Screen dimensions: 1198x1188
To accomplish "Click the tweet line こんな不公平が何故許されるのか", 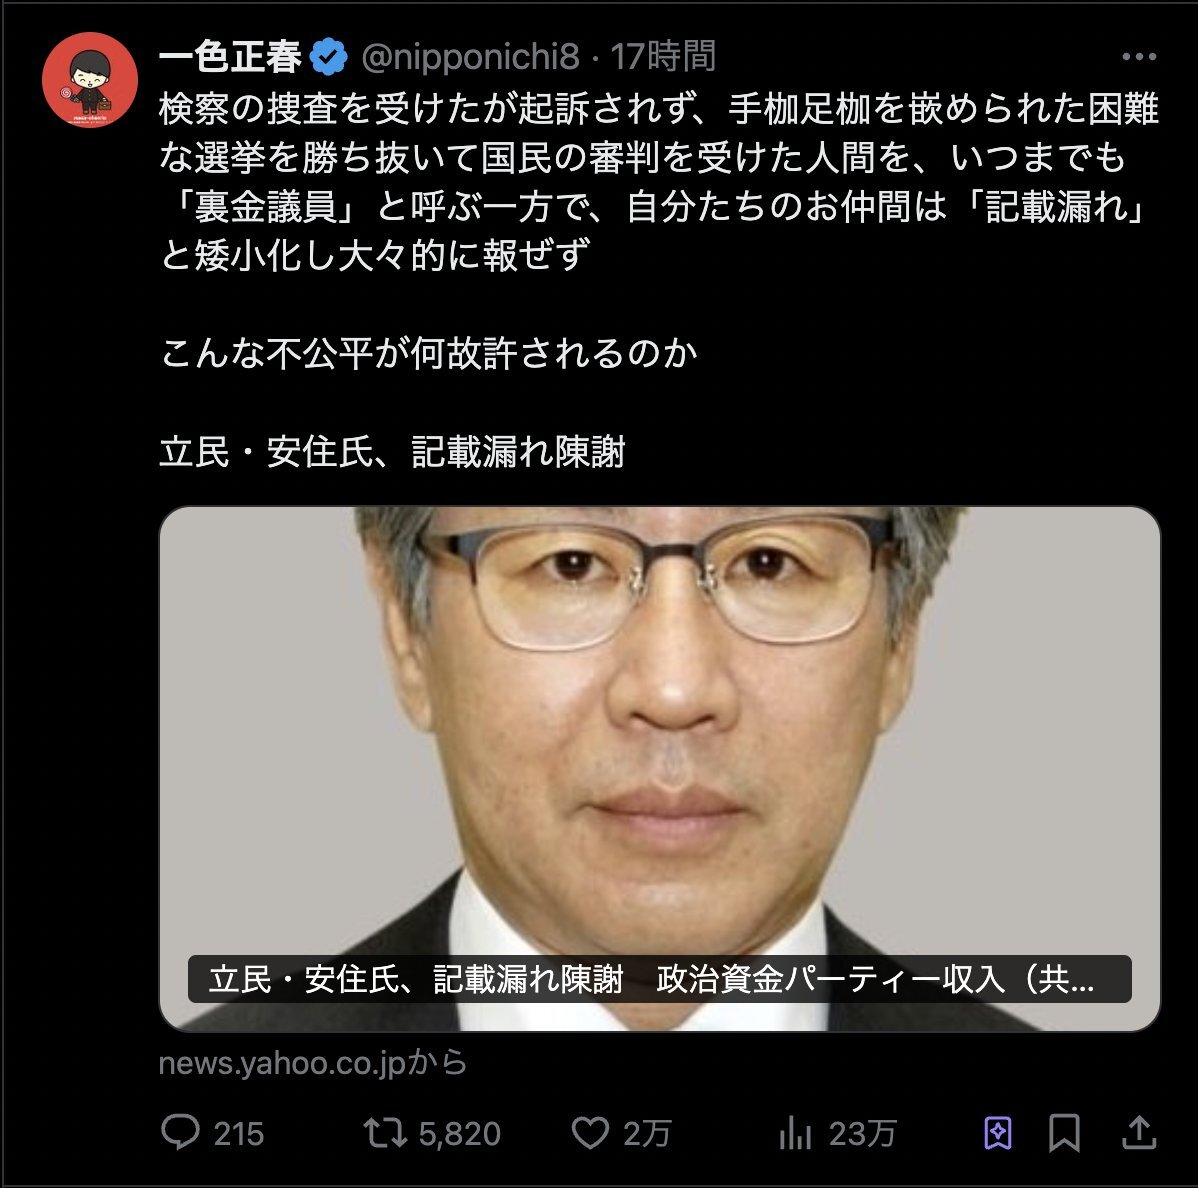I will click(x=429, y=354).
